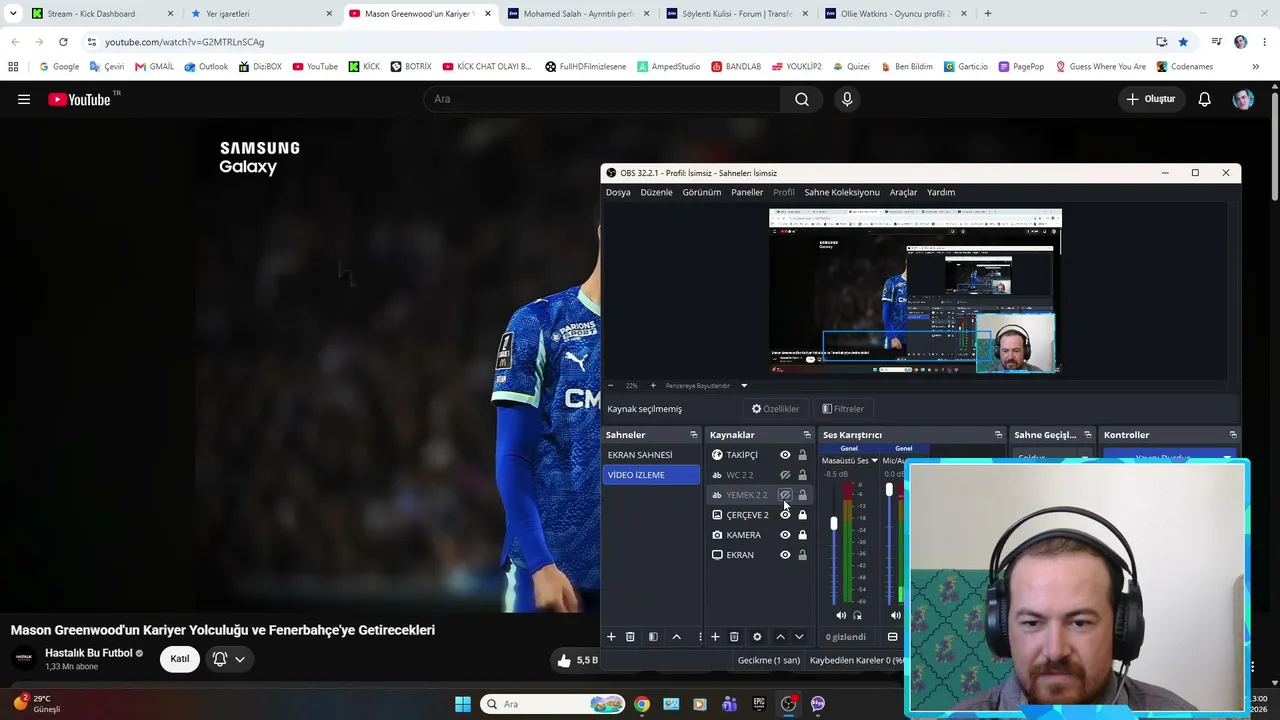The image size is (1280, 720).
Task: Open Dosya menu in OBS
Action: click(618, 192)
